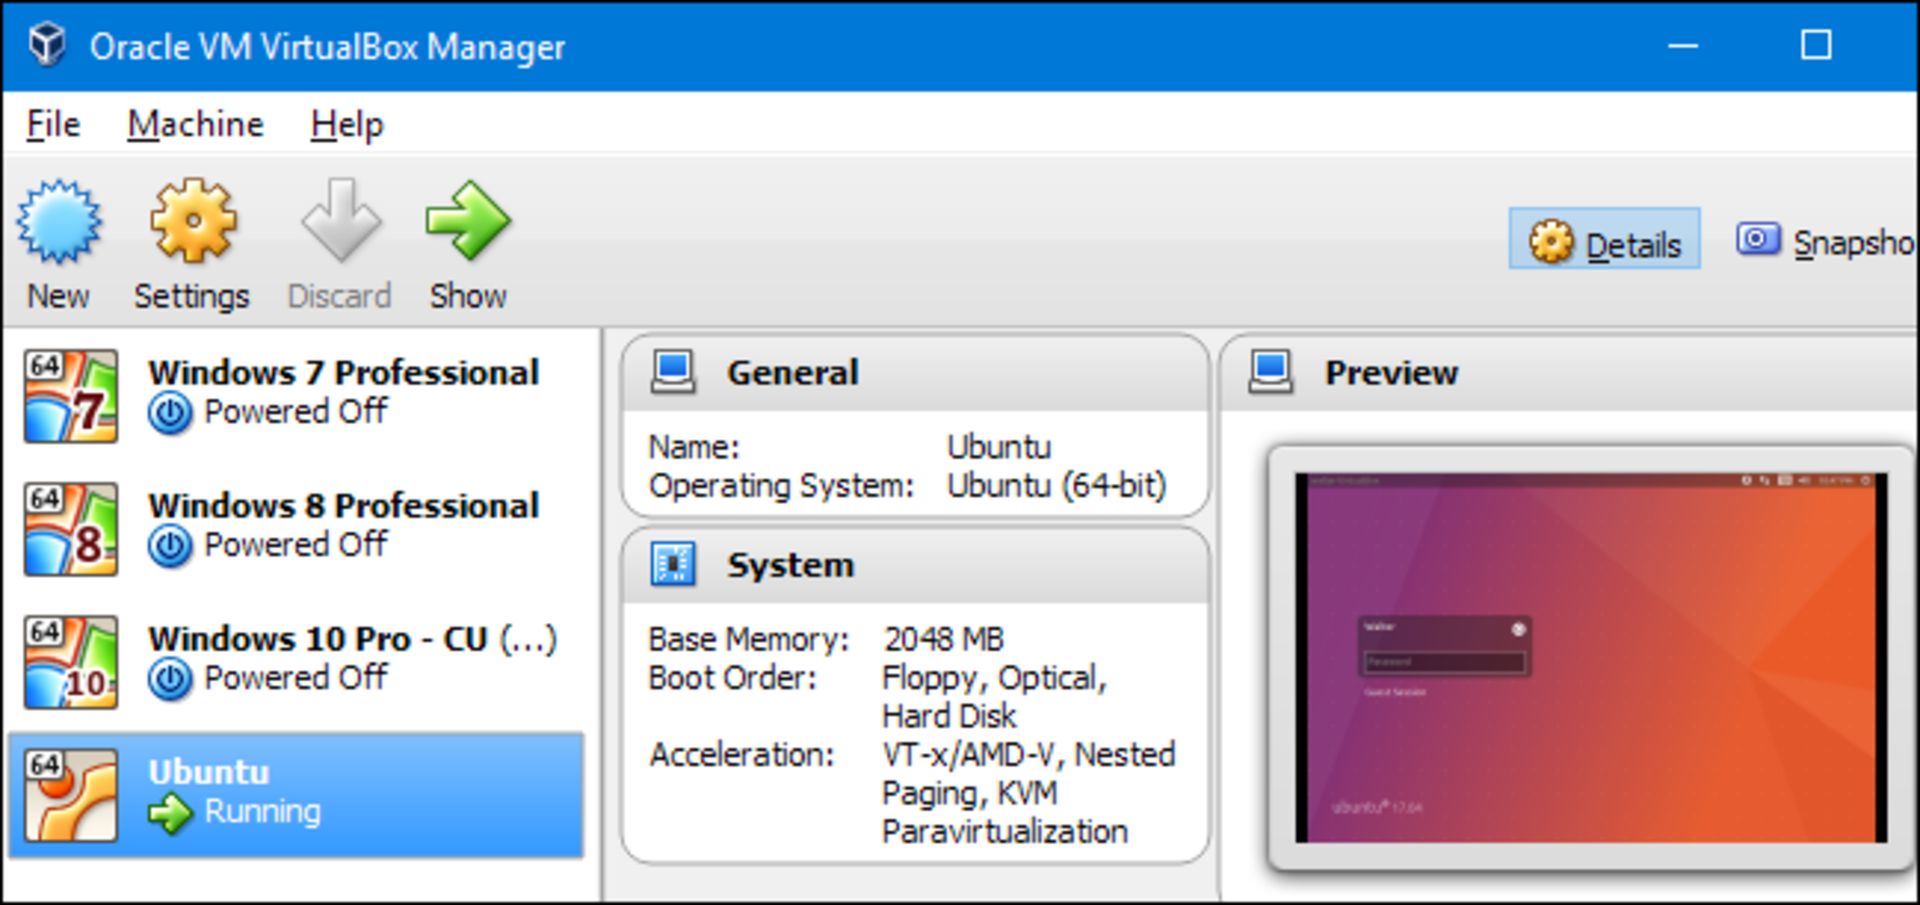Minimize the VirtualBox Manager window

tap(1683, 46)
